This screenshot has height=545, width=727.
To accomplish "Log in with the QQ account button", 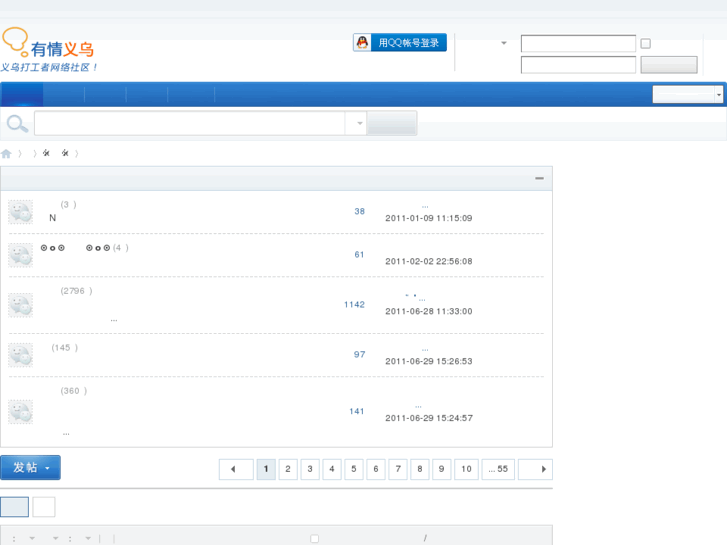I will [400, 43].
